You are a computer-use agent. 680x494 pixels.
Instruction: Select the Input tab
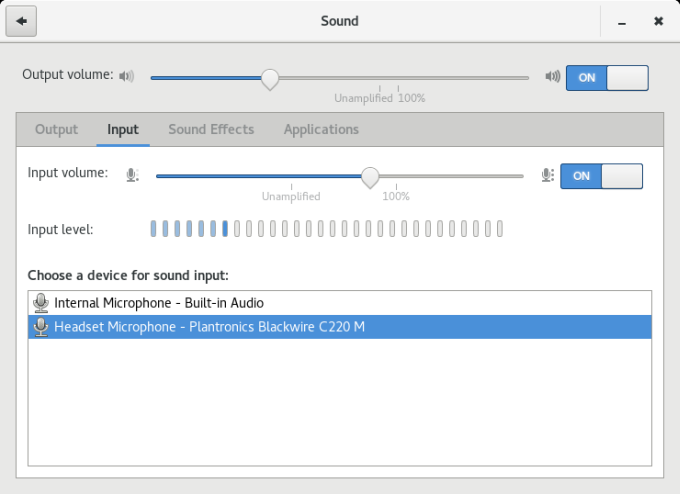123,129
